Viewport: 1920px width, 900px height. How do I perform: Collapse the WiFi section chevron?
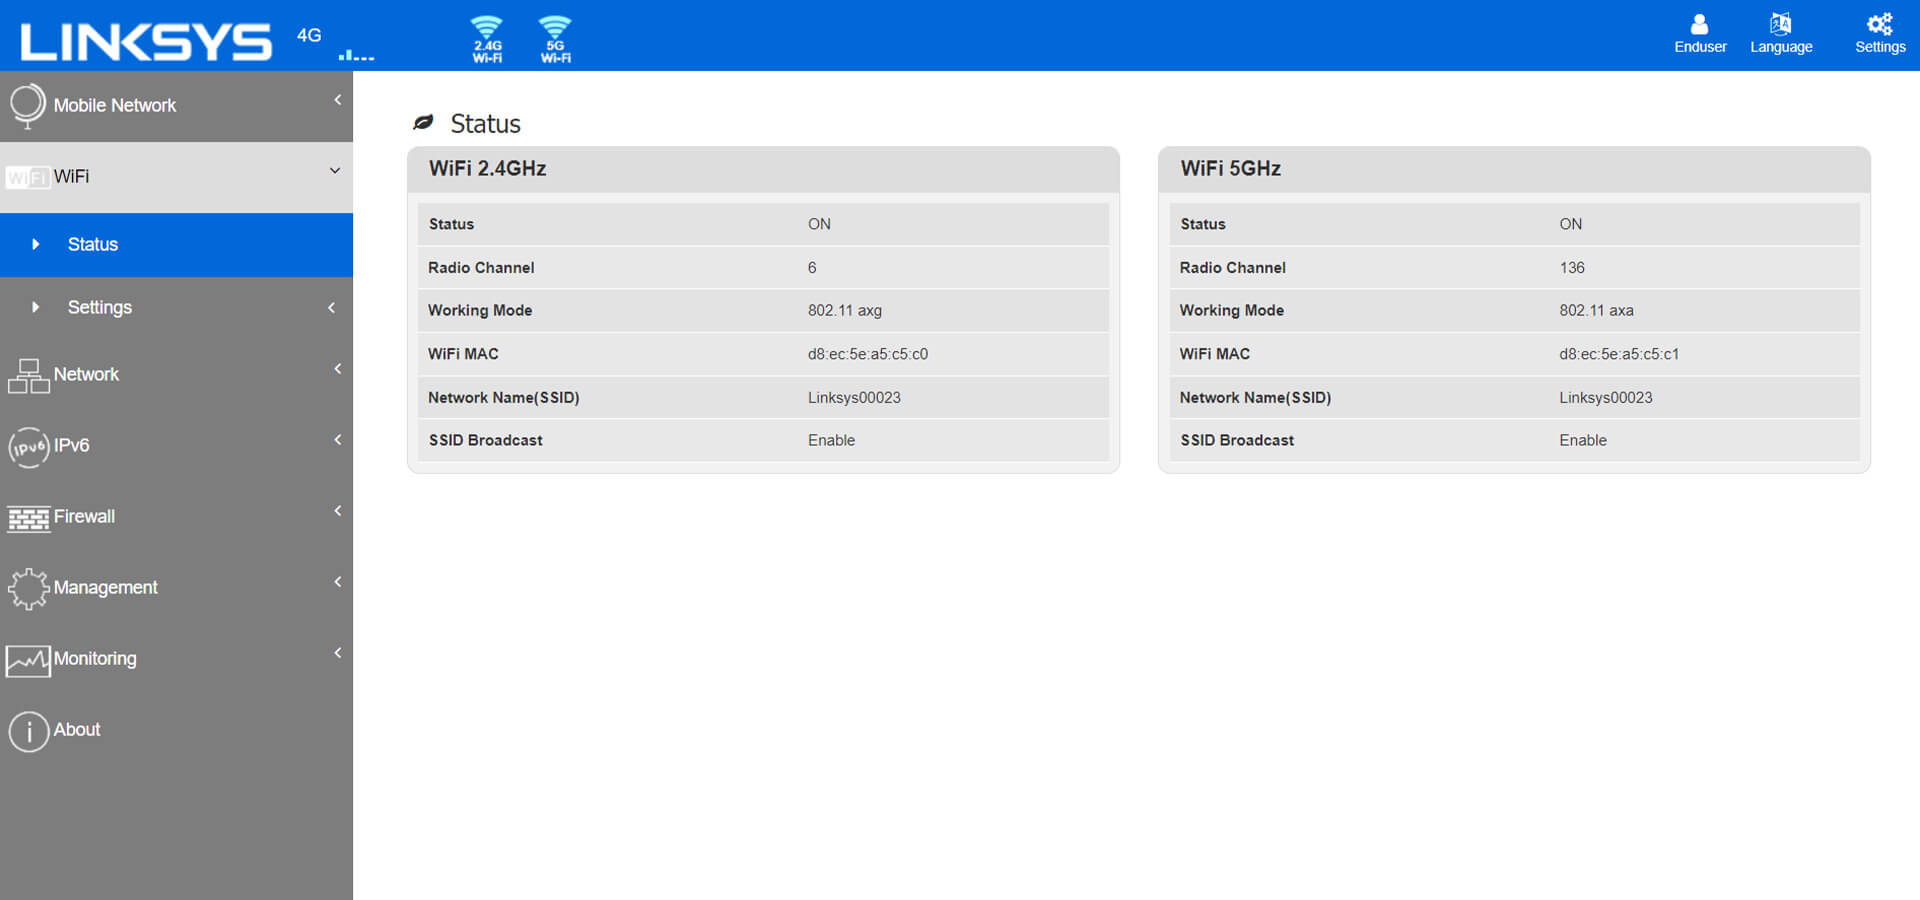pos(335,171)
